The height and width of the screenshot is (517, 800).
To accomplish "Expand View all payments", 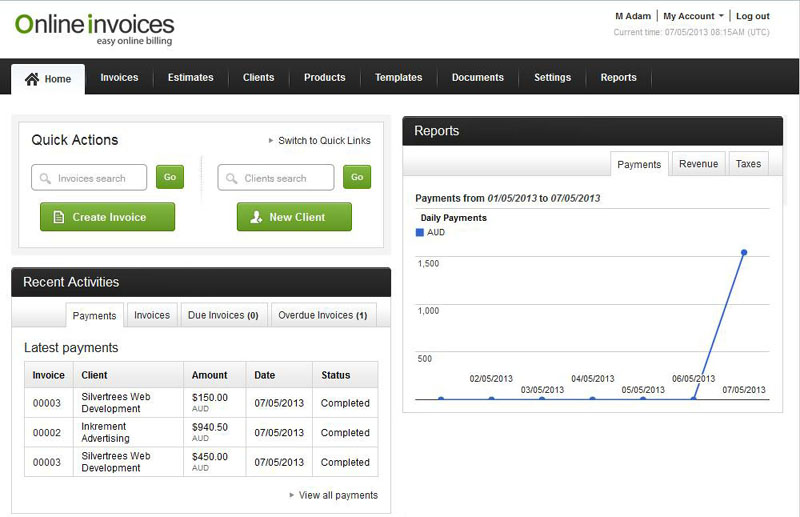I will pos(333,495).
